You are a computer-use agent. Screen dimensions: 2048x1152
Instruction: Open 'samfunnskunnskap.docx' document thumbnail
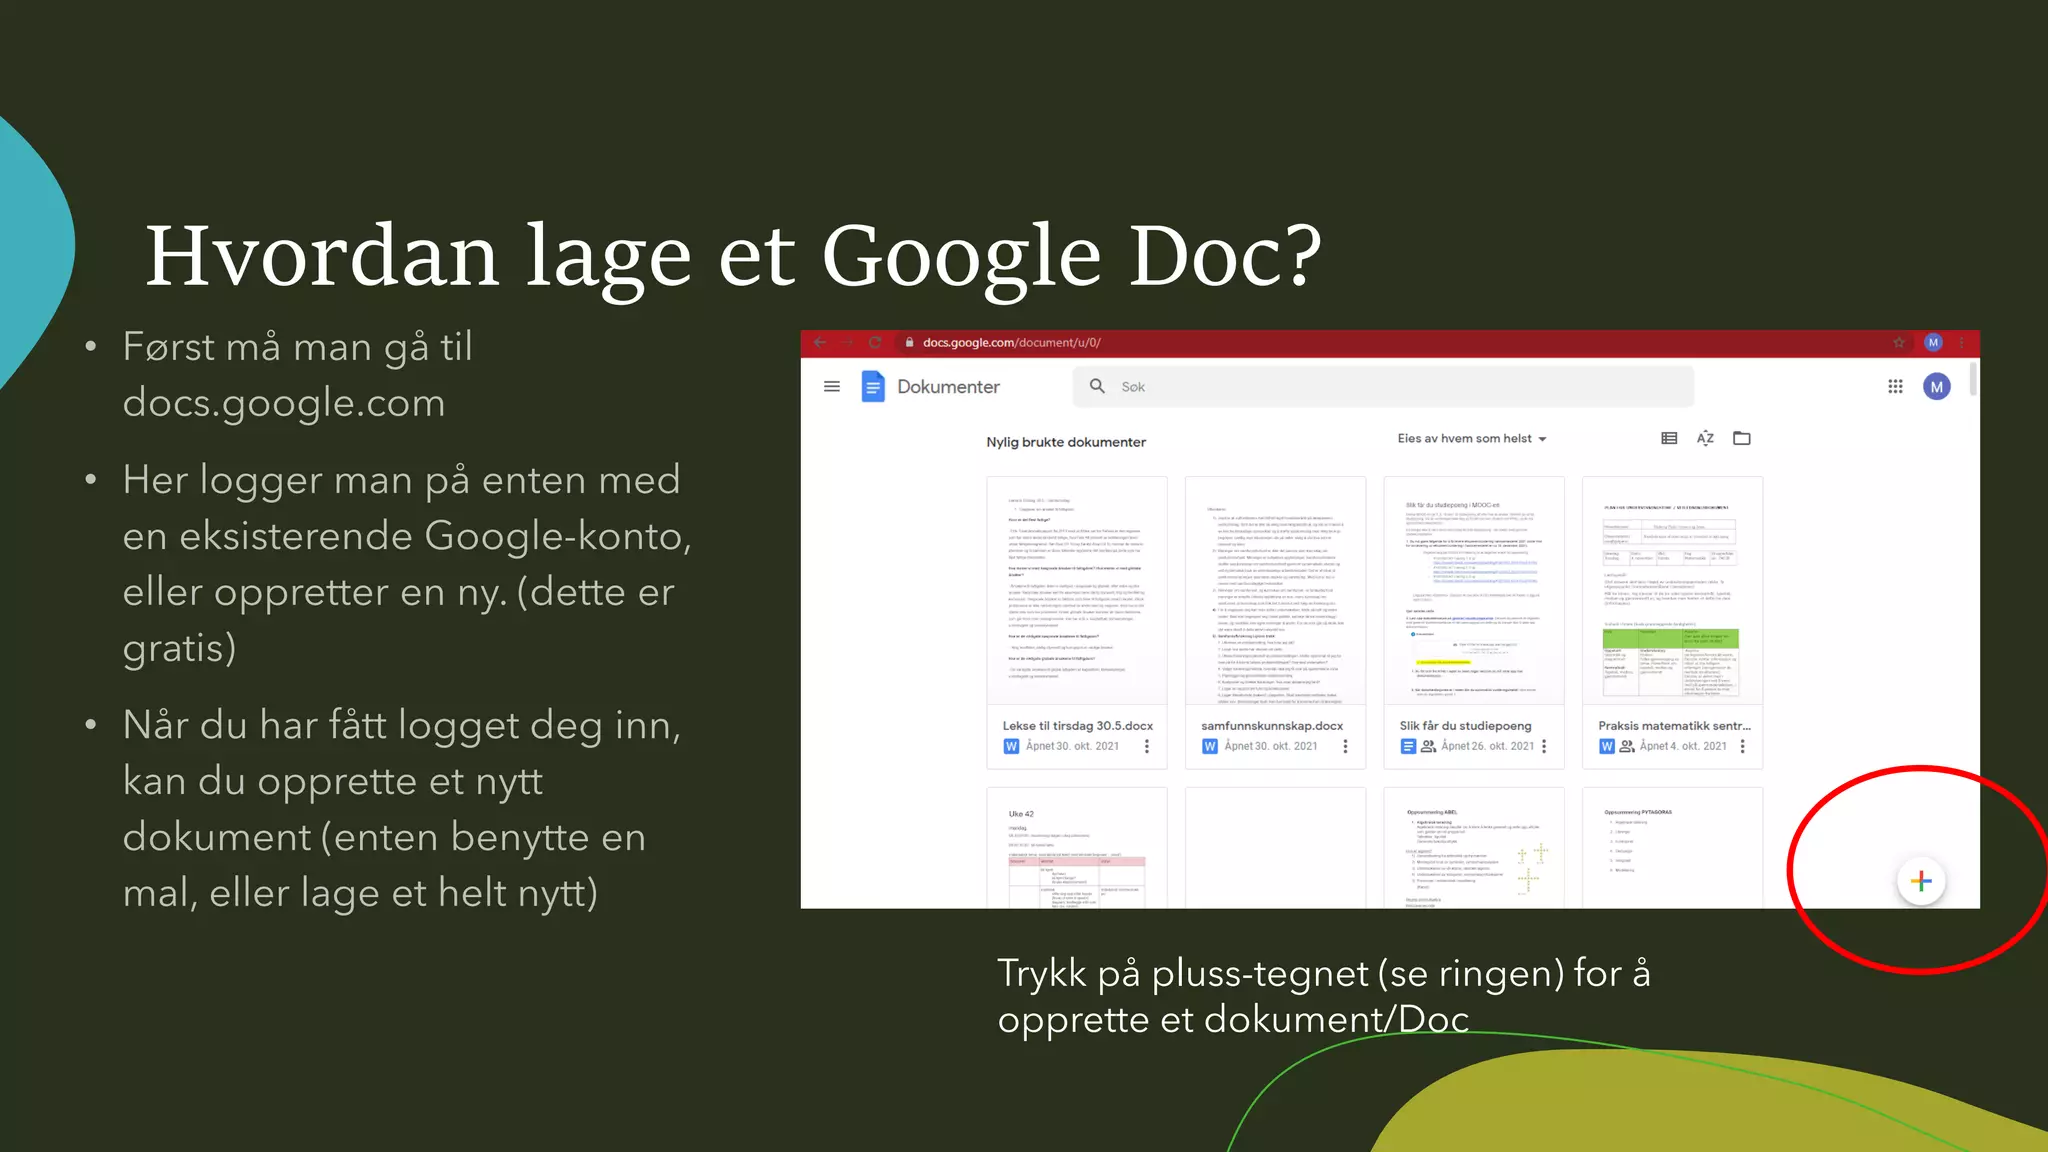tap(1275, 591)
